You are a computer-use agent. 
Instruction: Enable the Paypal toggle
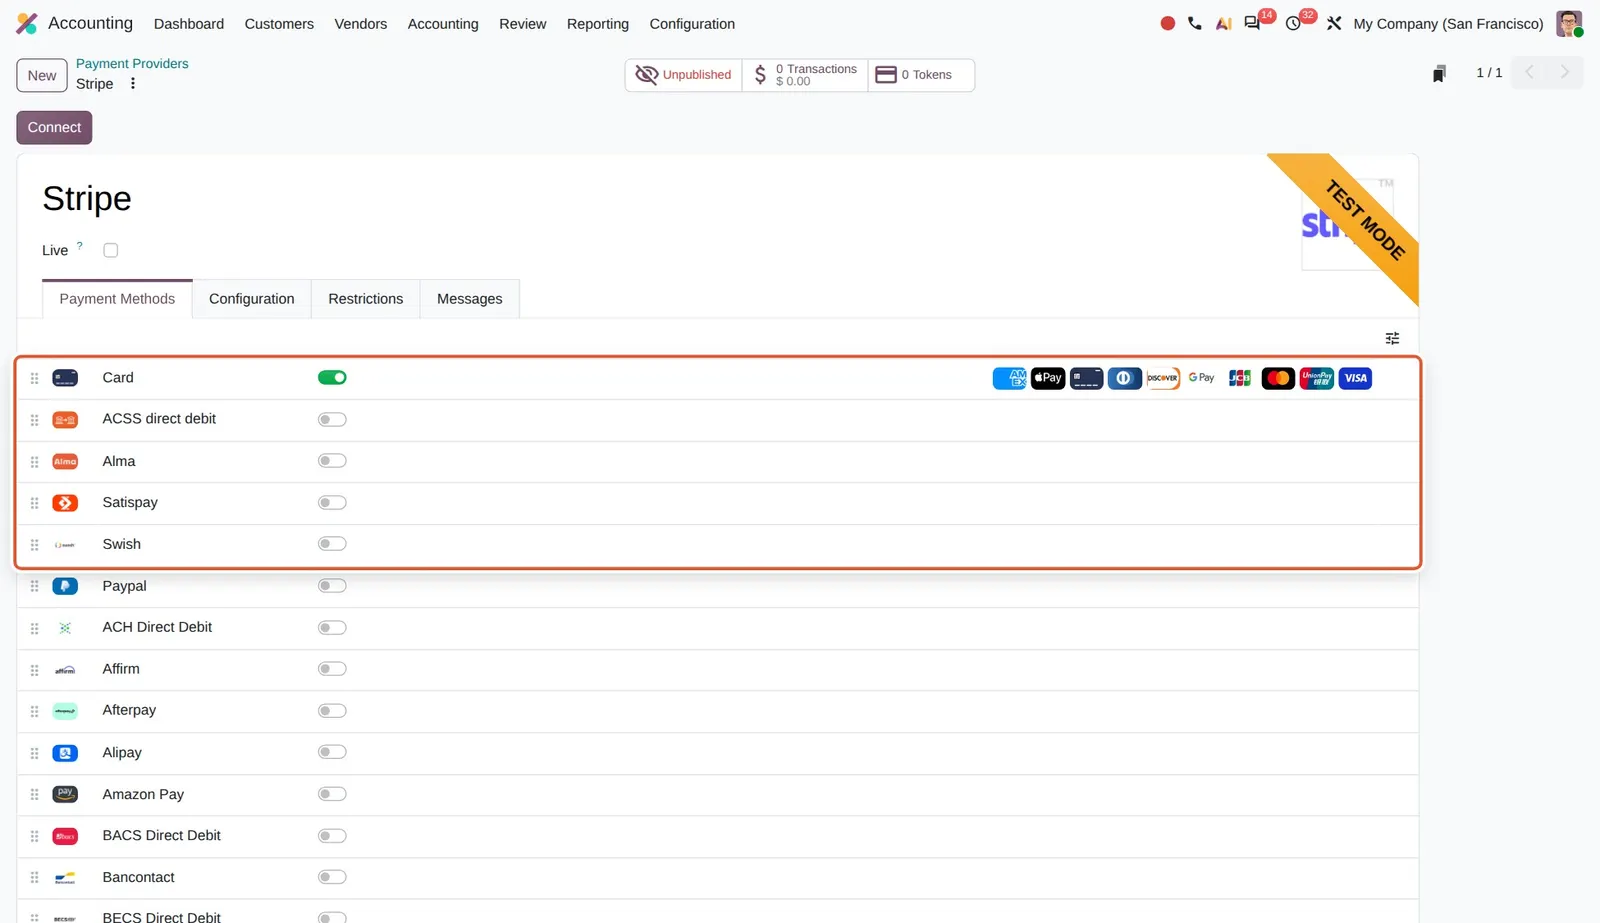[x=332, y=586]
